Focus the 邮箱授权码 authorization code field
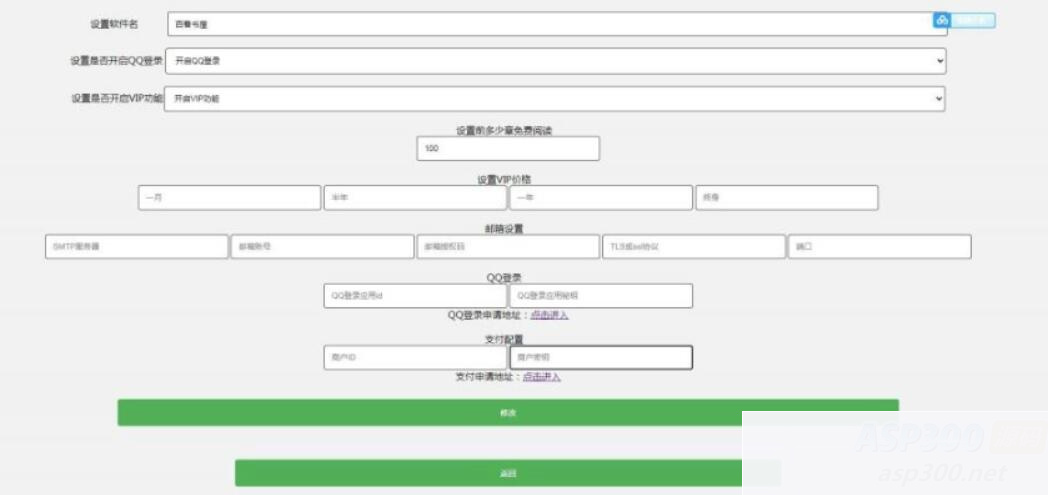 tap(508, 247)
